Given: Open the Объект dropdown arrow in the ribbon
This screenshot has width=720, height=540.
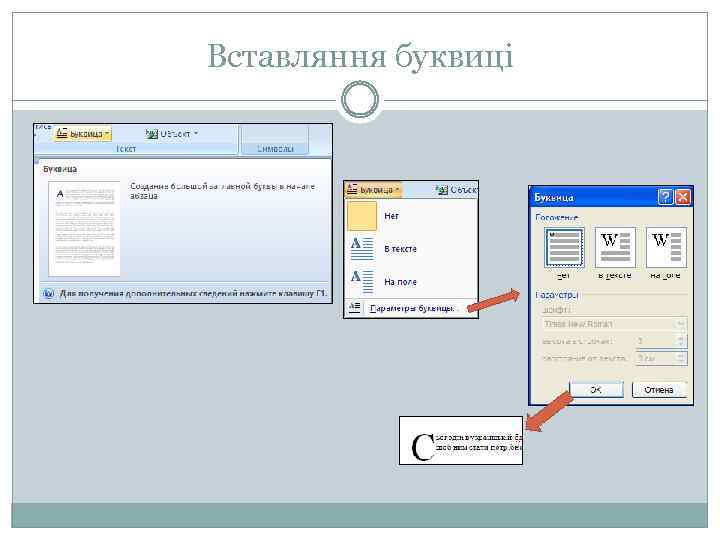Looking at the screenshot, I should click(x=196, y=134).
